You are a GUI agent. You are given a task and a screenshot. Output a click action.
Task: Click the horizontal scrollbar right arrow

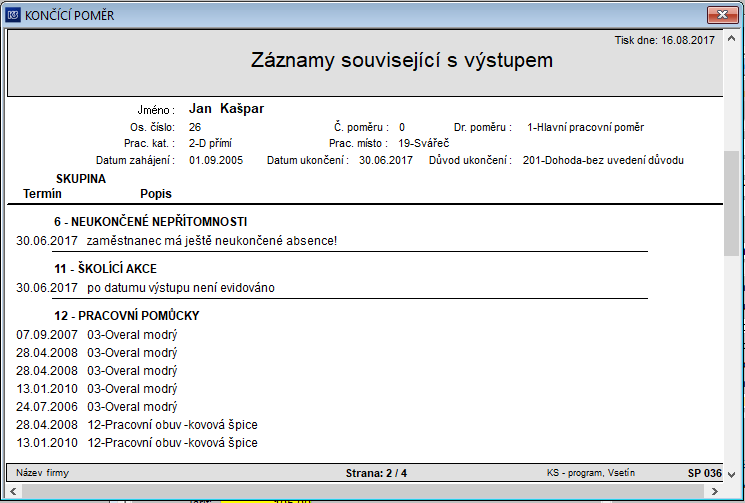(714, 491)
